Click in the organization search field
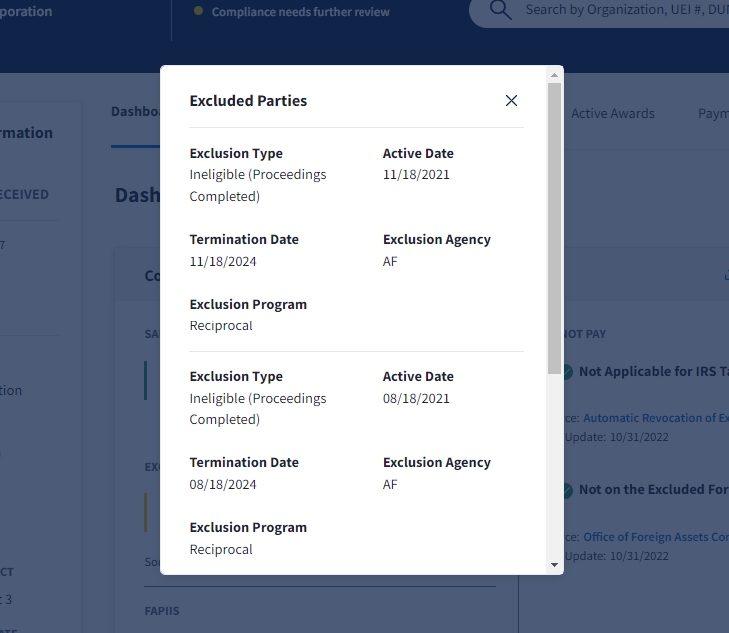729x633 pixels. coord(620,11)
